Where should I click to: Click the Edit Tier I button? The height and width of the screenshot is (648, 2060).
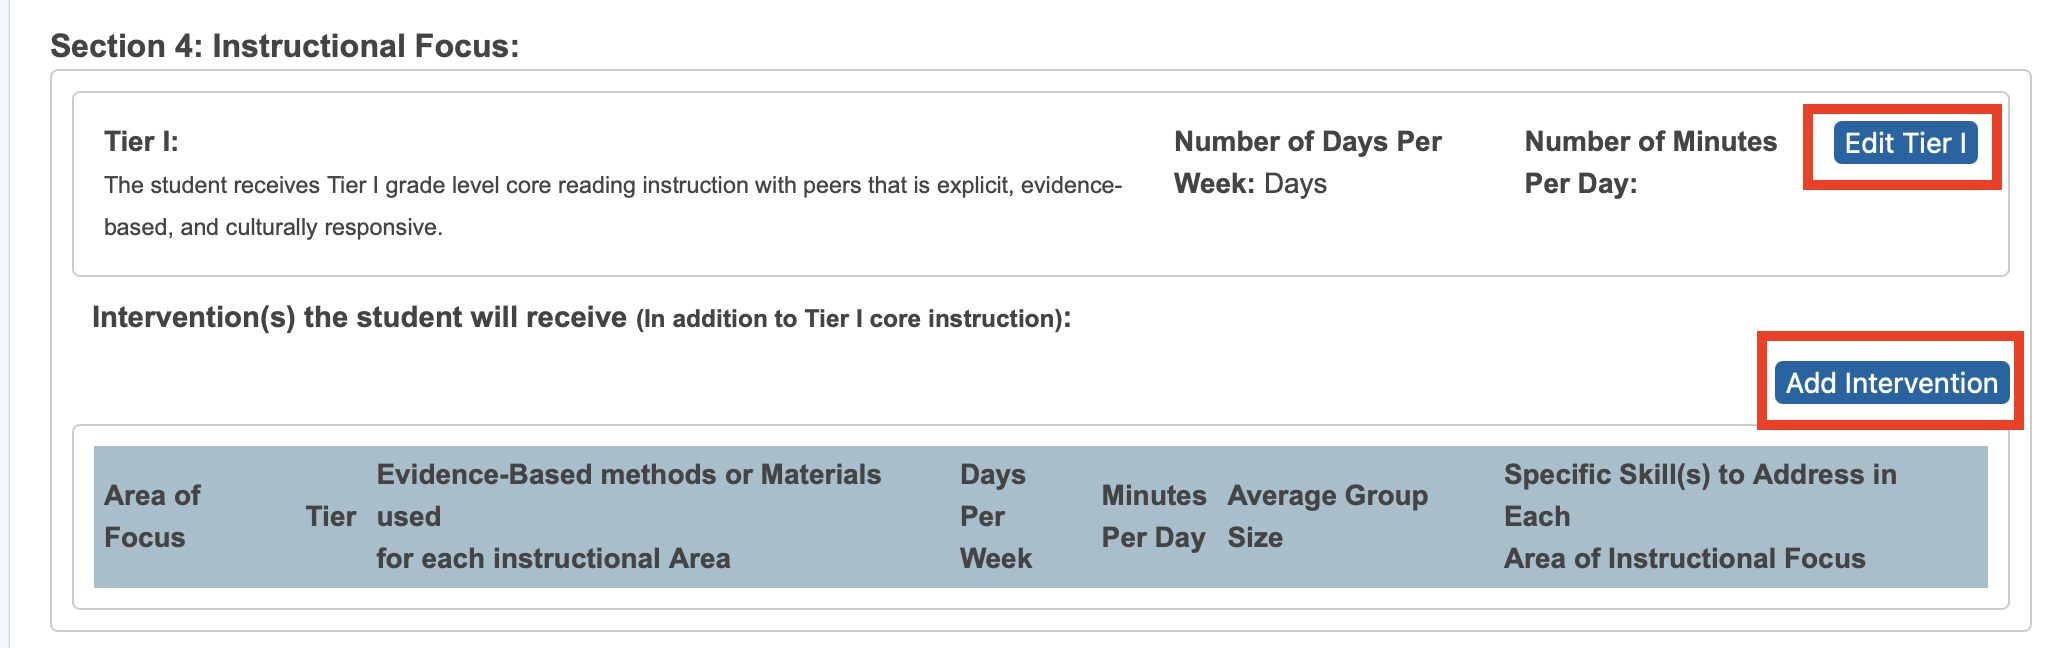coord(1905,142)
